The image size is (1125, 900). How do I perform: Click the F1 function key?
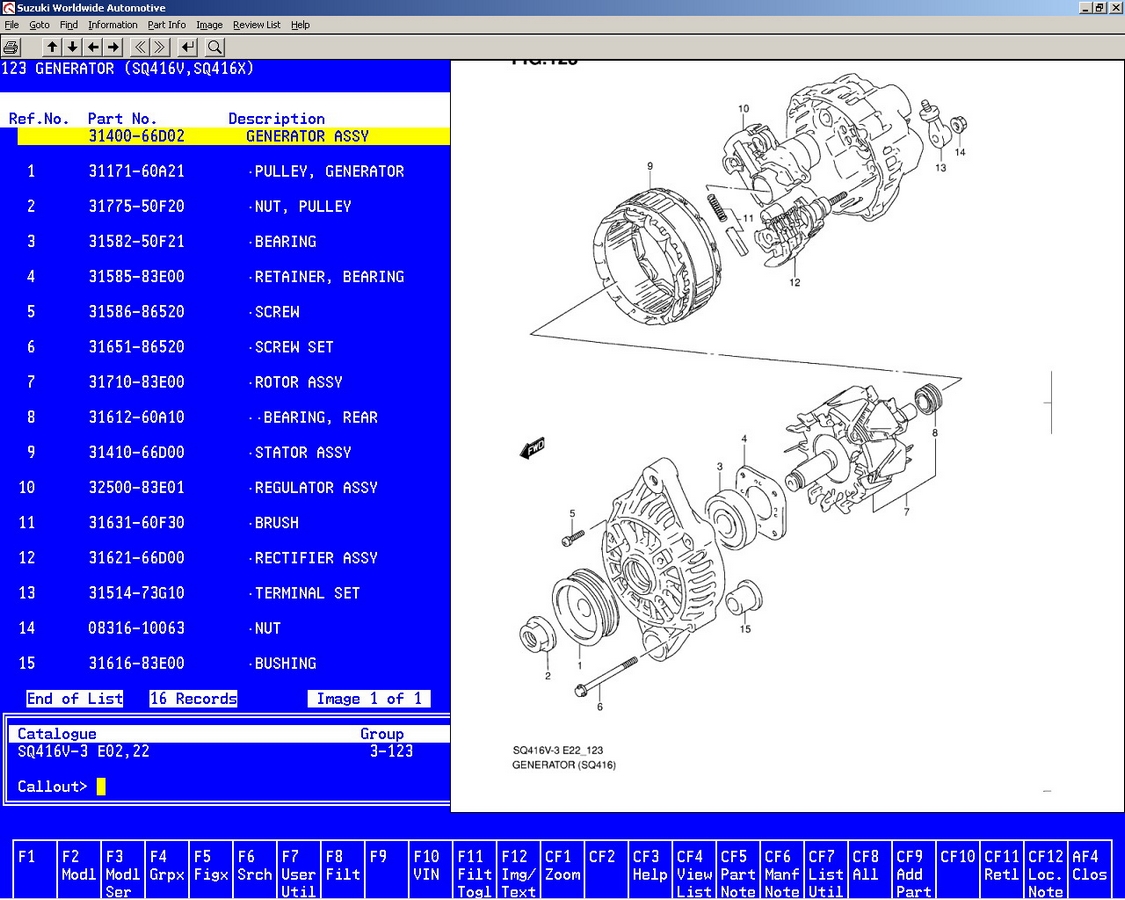34,869
